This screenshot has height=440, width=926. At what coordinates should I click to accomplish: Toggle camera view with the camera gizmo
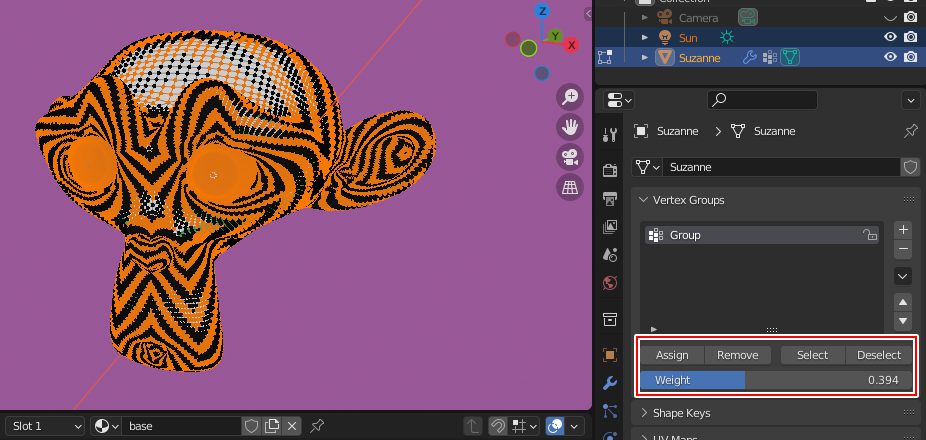pyautogui.click(x=570, y=157)
